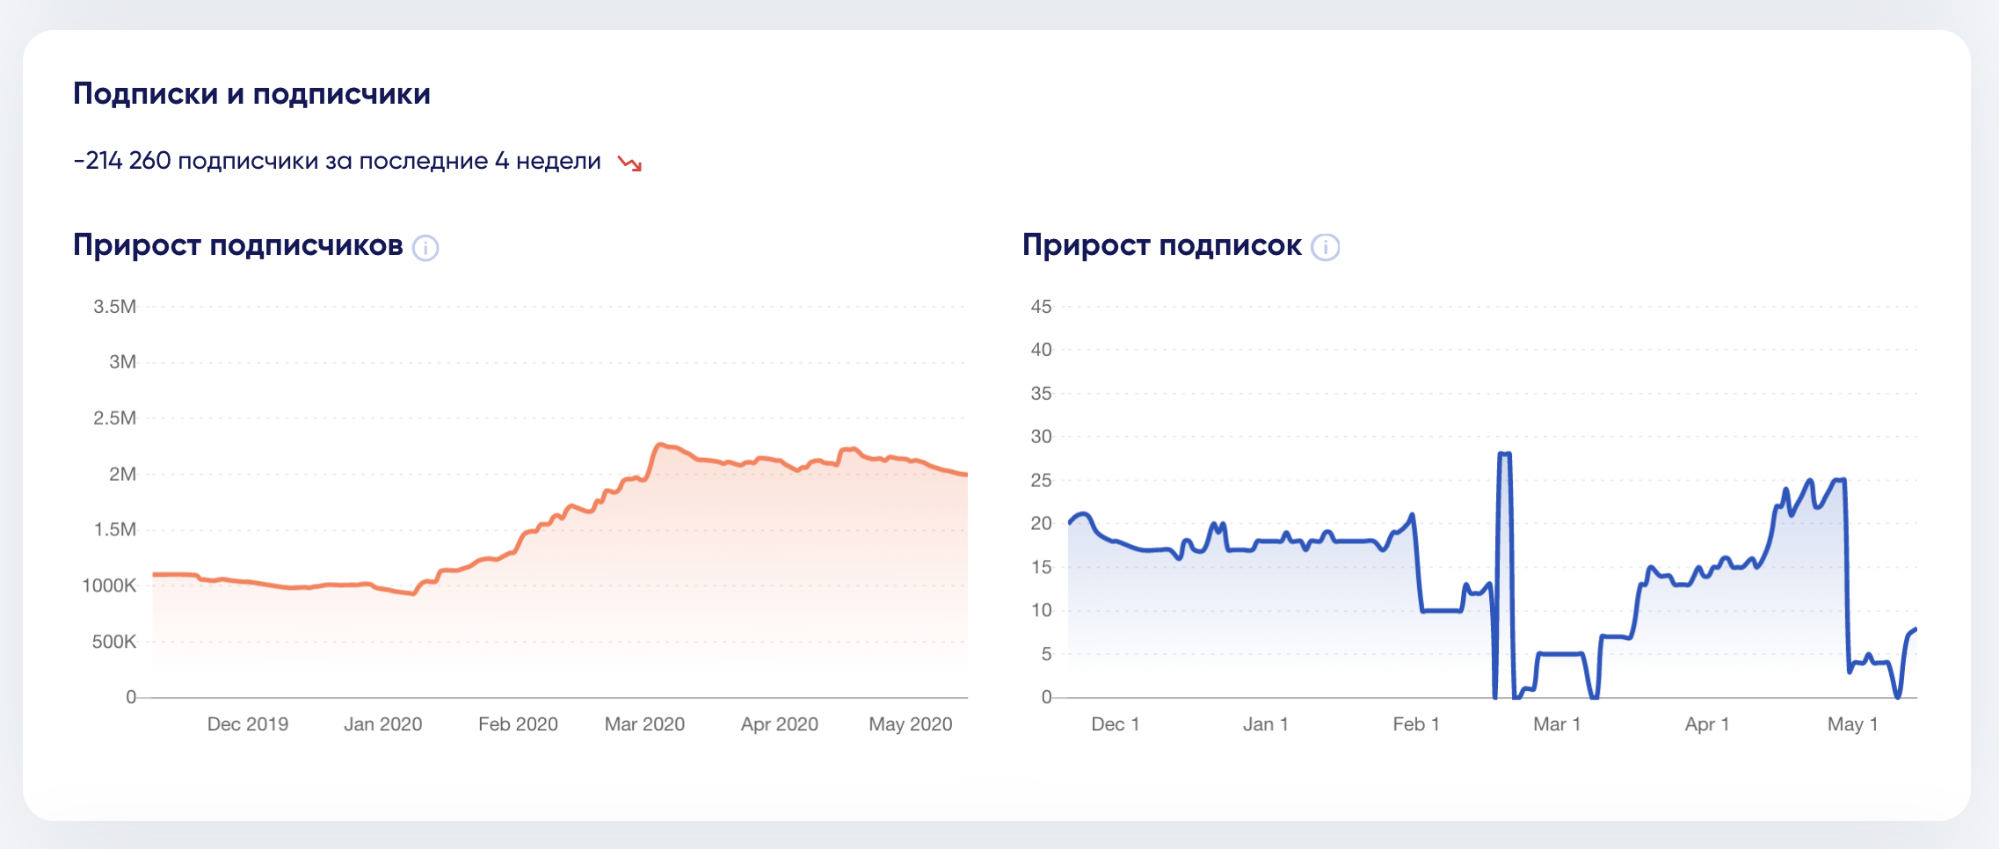The image size is (1999, 850).
Task: Click the Dec 2019 axis label
Action: [247, 724]
